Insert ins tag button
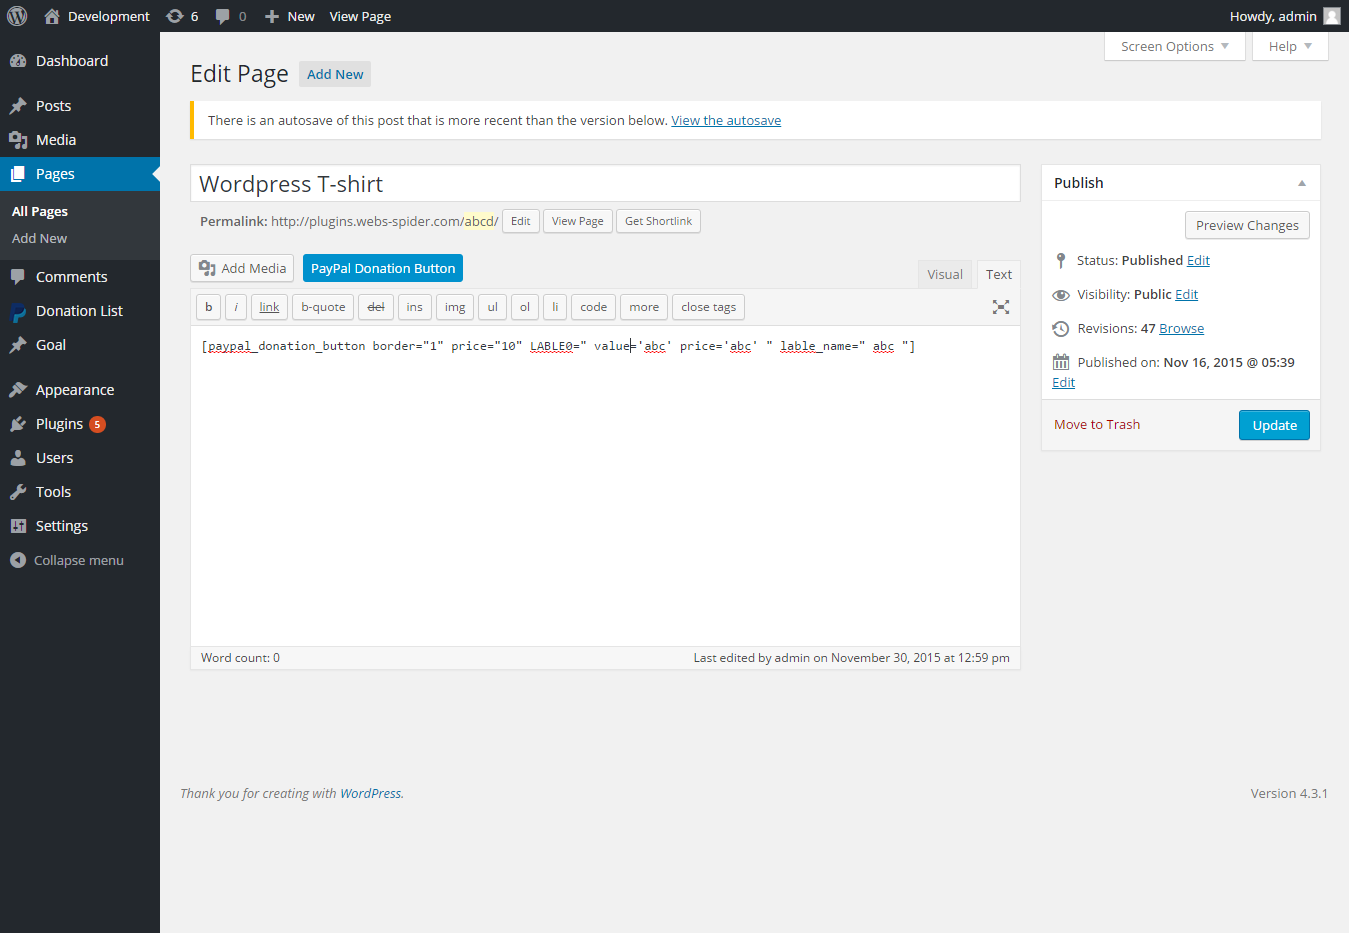This screenshot has width=1349, height=933. 415,307
